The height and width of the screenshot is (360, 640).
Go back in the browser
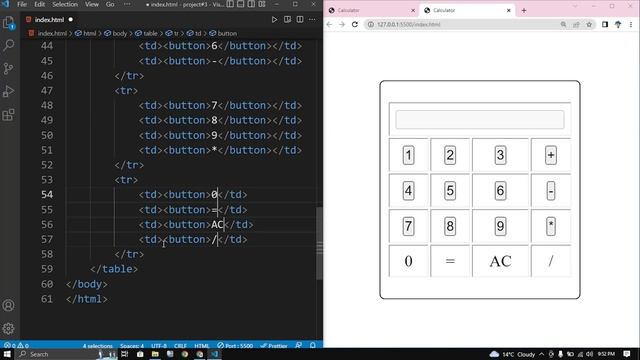329,24
